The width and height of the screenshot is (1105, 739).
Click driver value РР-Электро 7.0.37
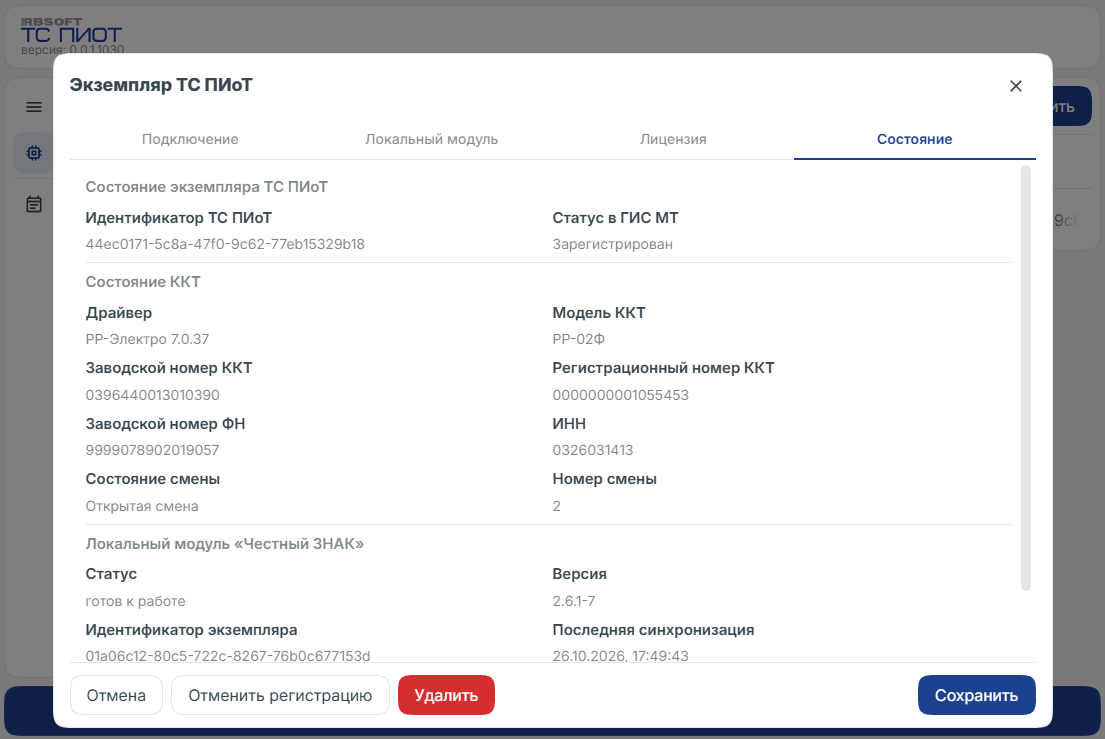[147, 339]
